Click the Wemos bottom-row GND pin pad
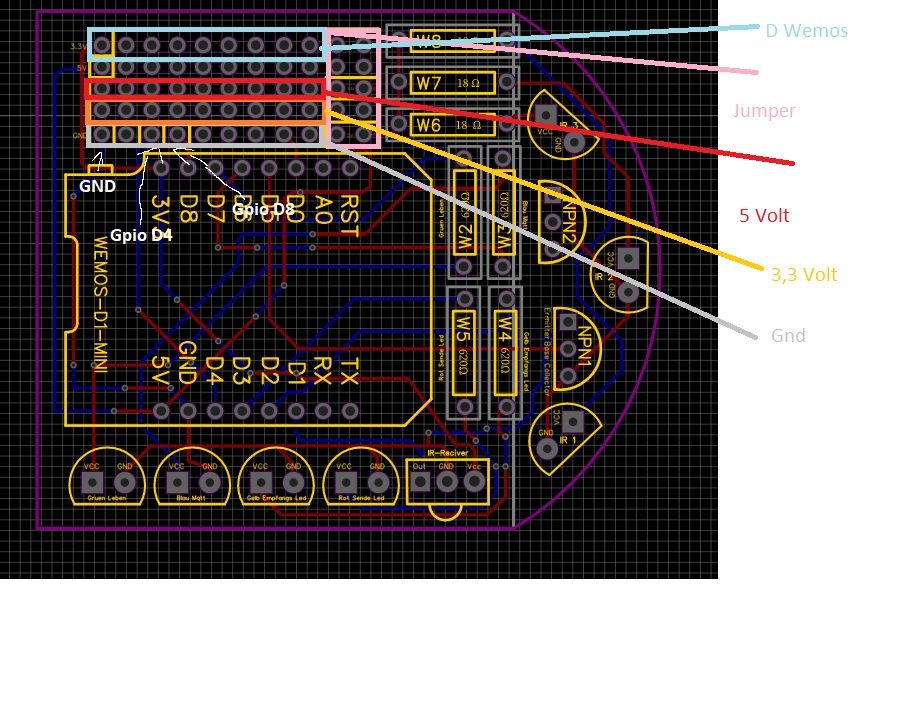The height and width of the screenshot is (726, 898). click(x=188, y=411)
